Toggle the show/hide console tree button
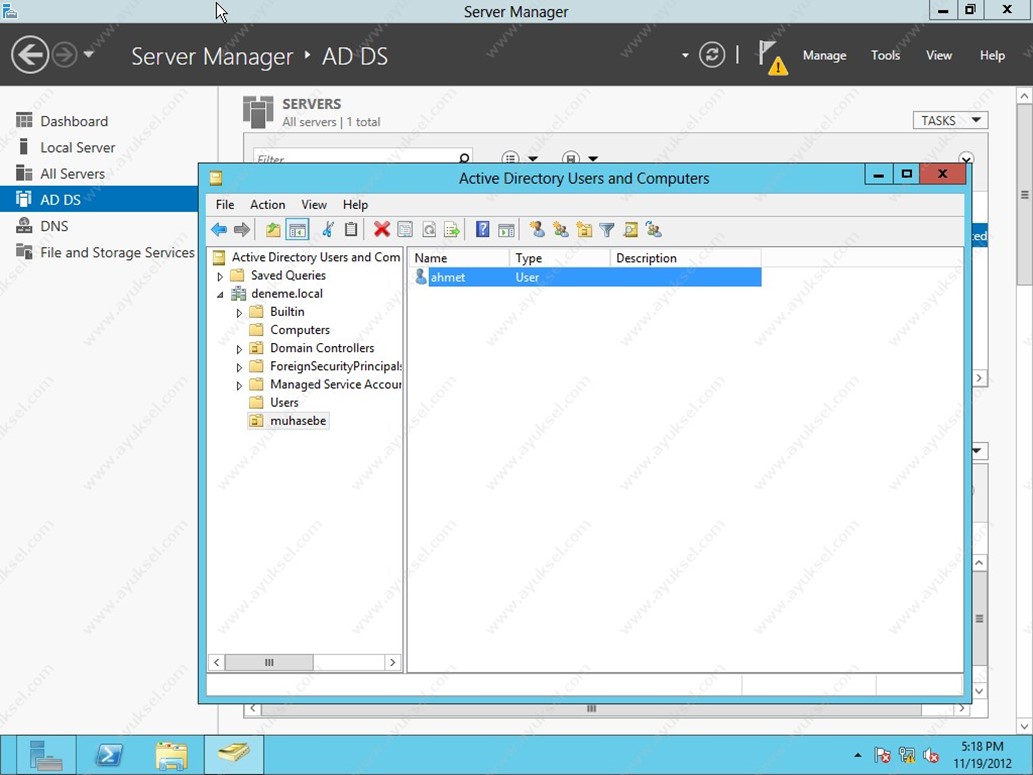This screenshot has width=1033, height=775. pyautogui.click(x=297, y=230)
